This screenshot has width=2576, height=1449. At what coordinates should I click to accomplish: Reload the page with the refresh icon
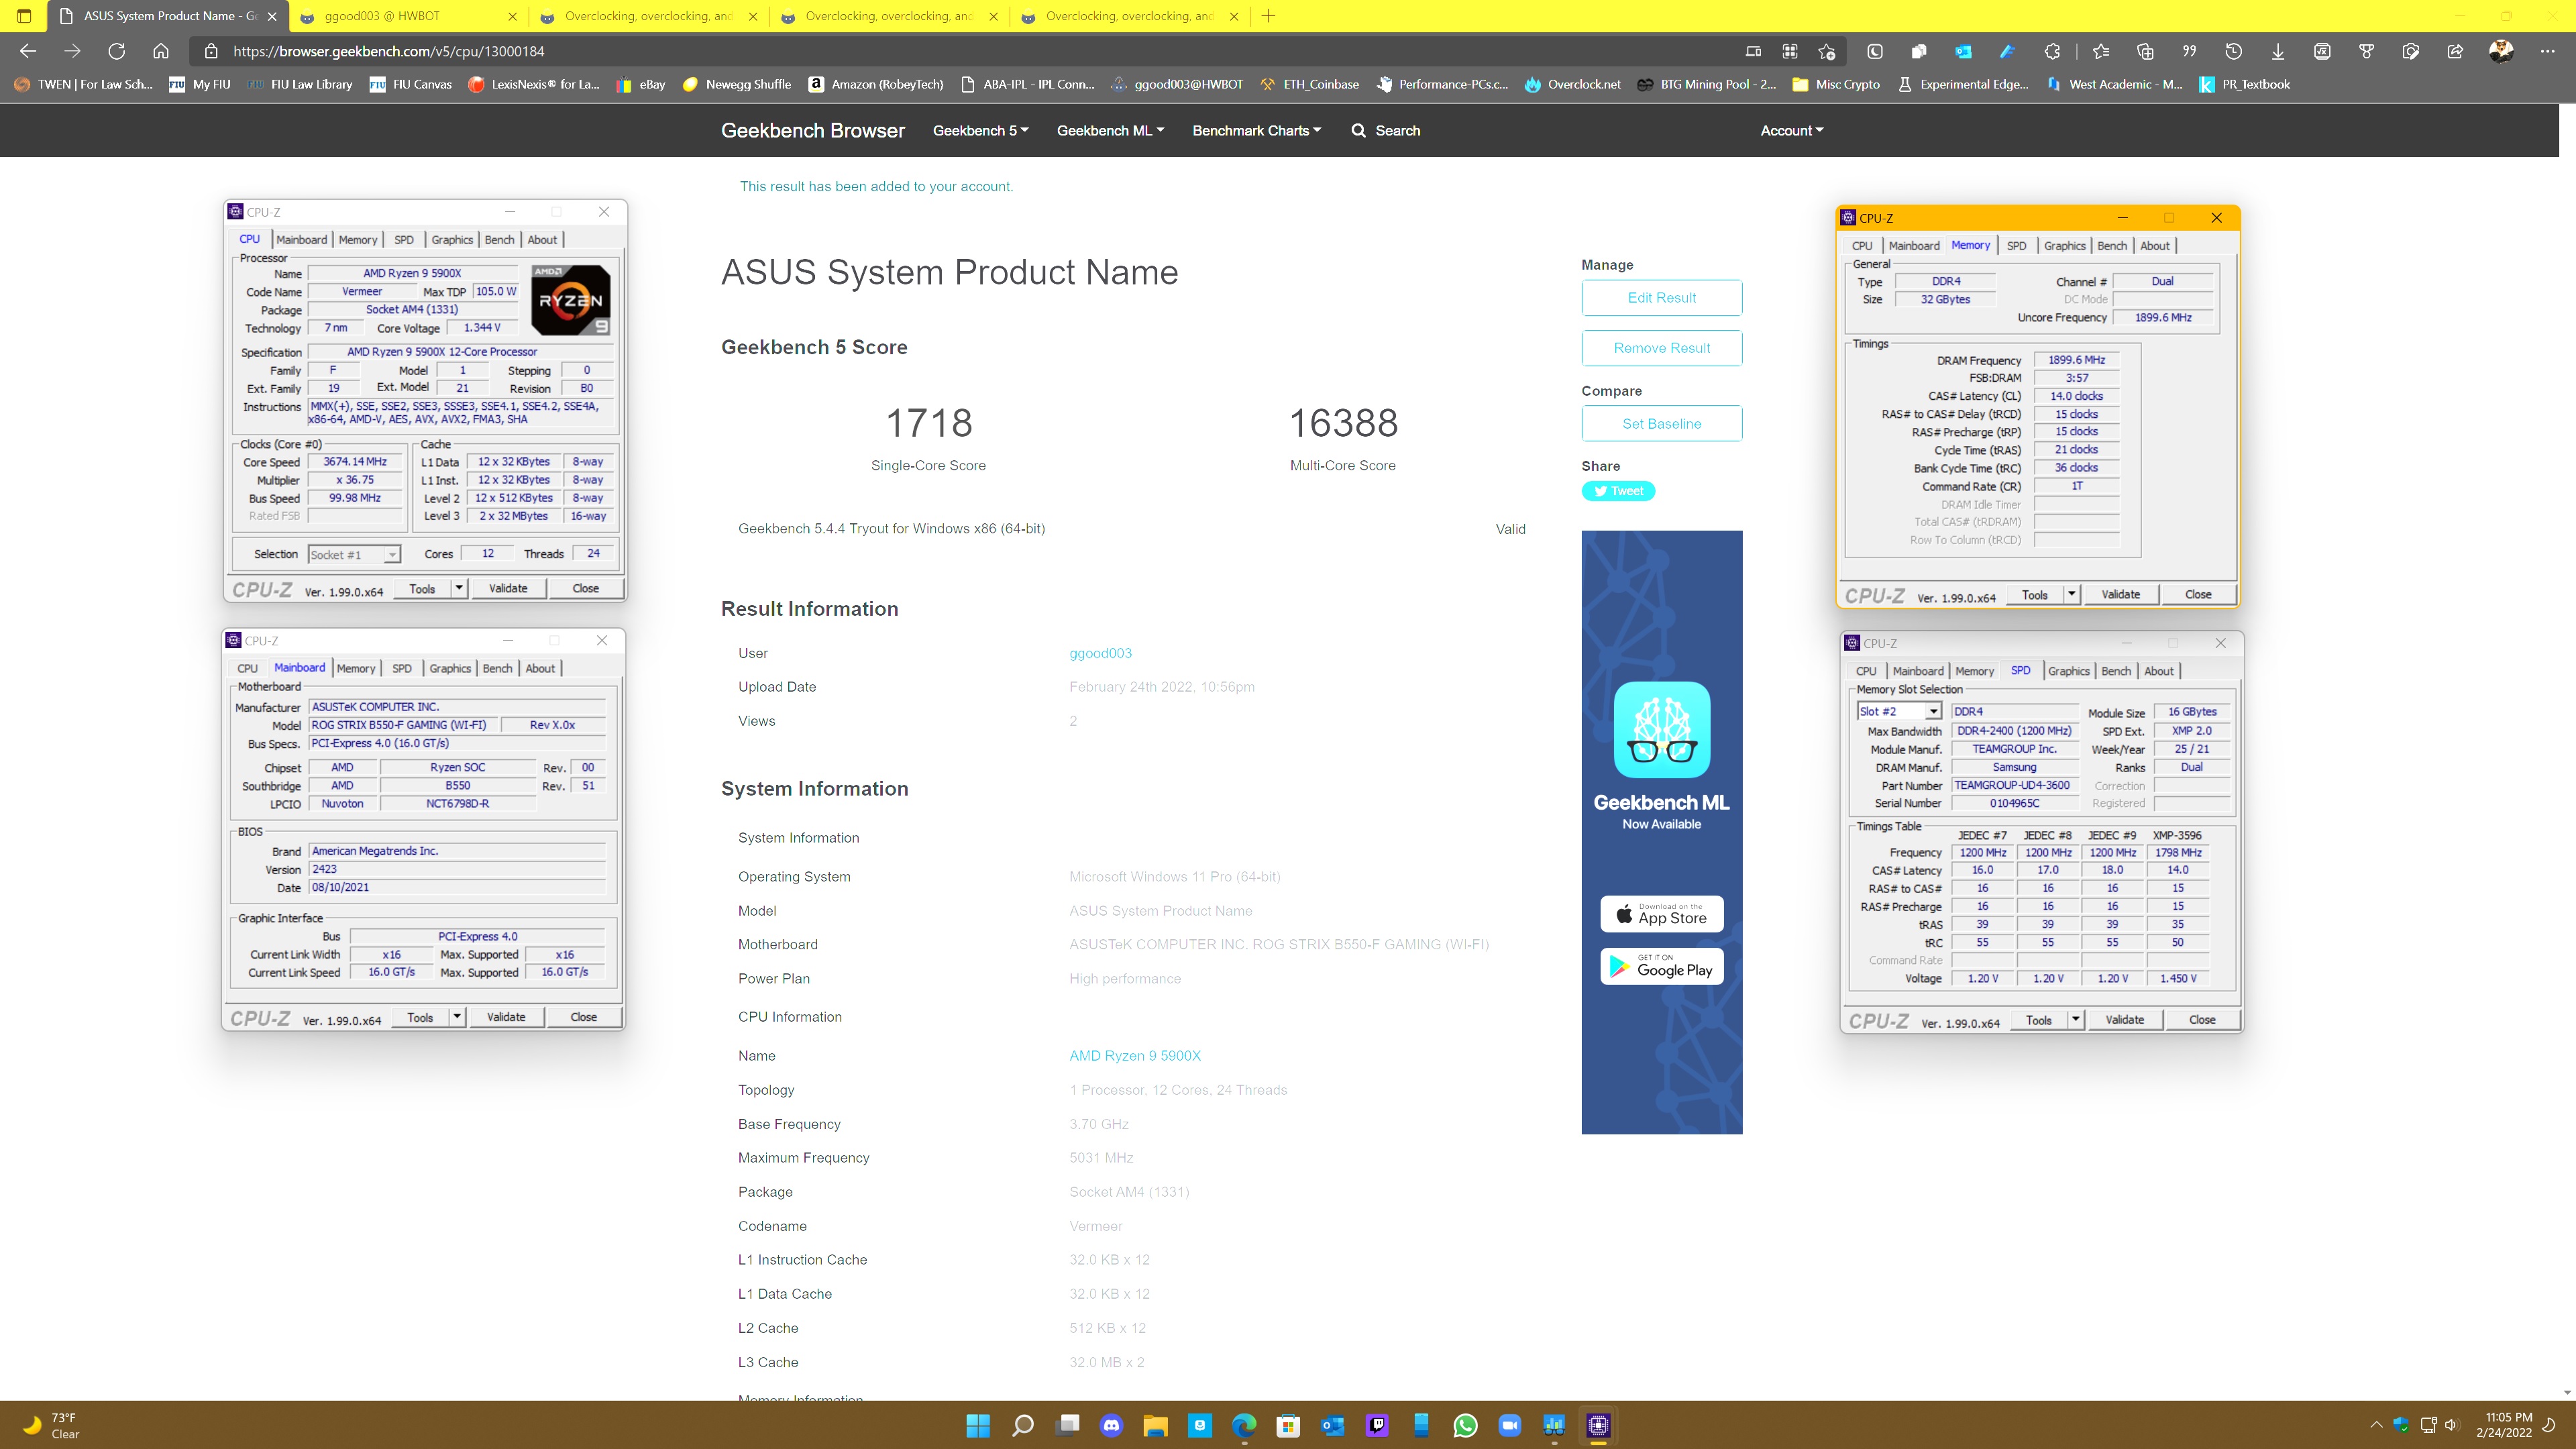116,51
